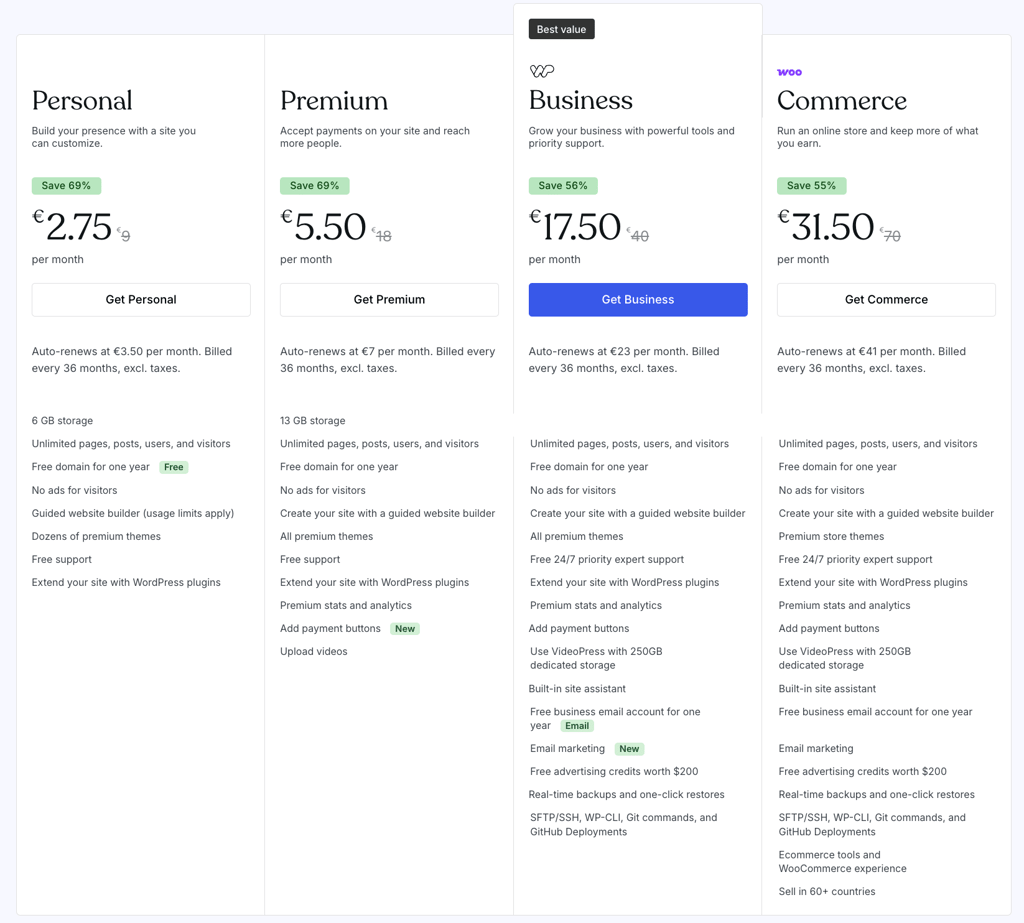Click the Premium plan heading
Screen dimensions: 1024x923
coord(334,101)
